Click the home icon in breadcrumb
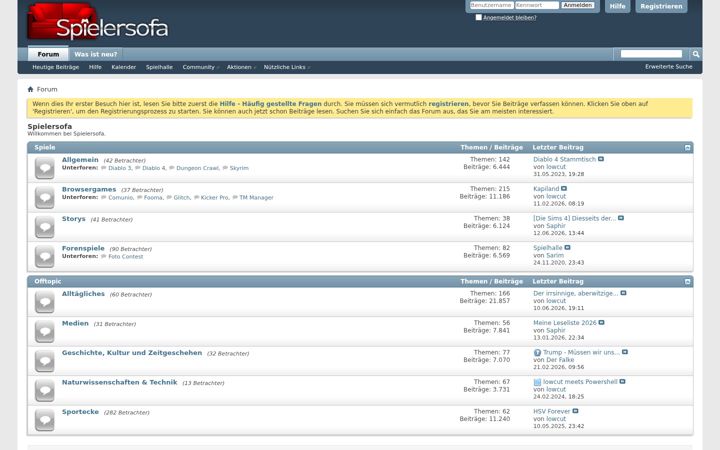 click(30, 89)
